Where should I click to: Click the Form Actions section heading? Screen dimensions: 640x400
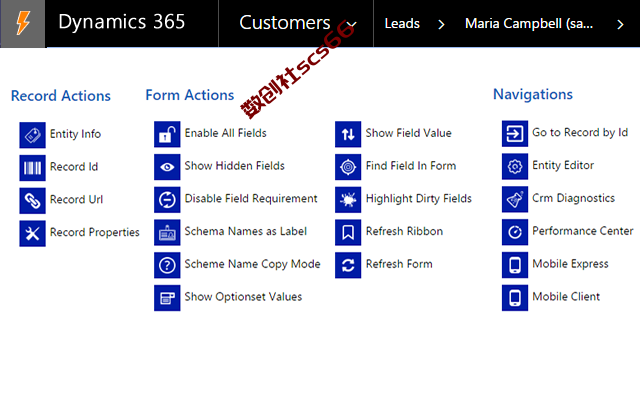(x=190, y=95)
